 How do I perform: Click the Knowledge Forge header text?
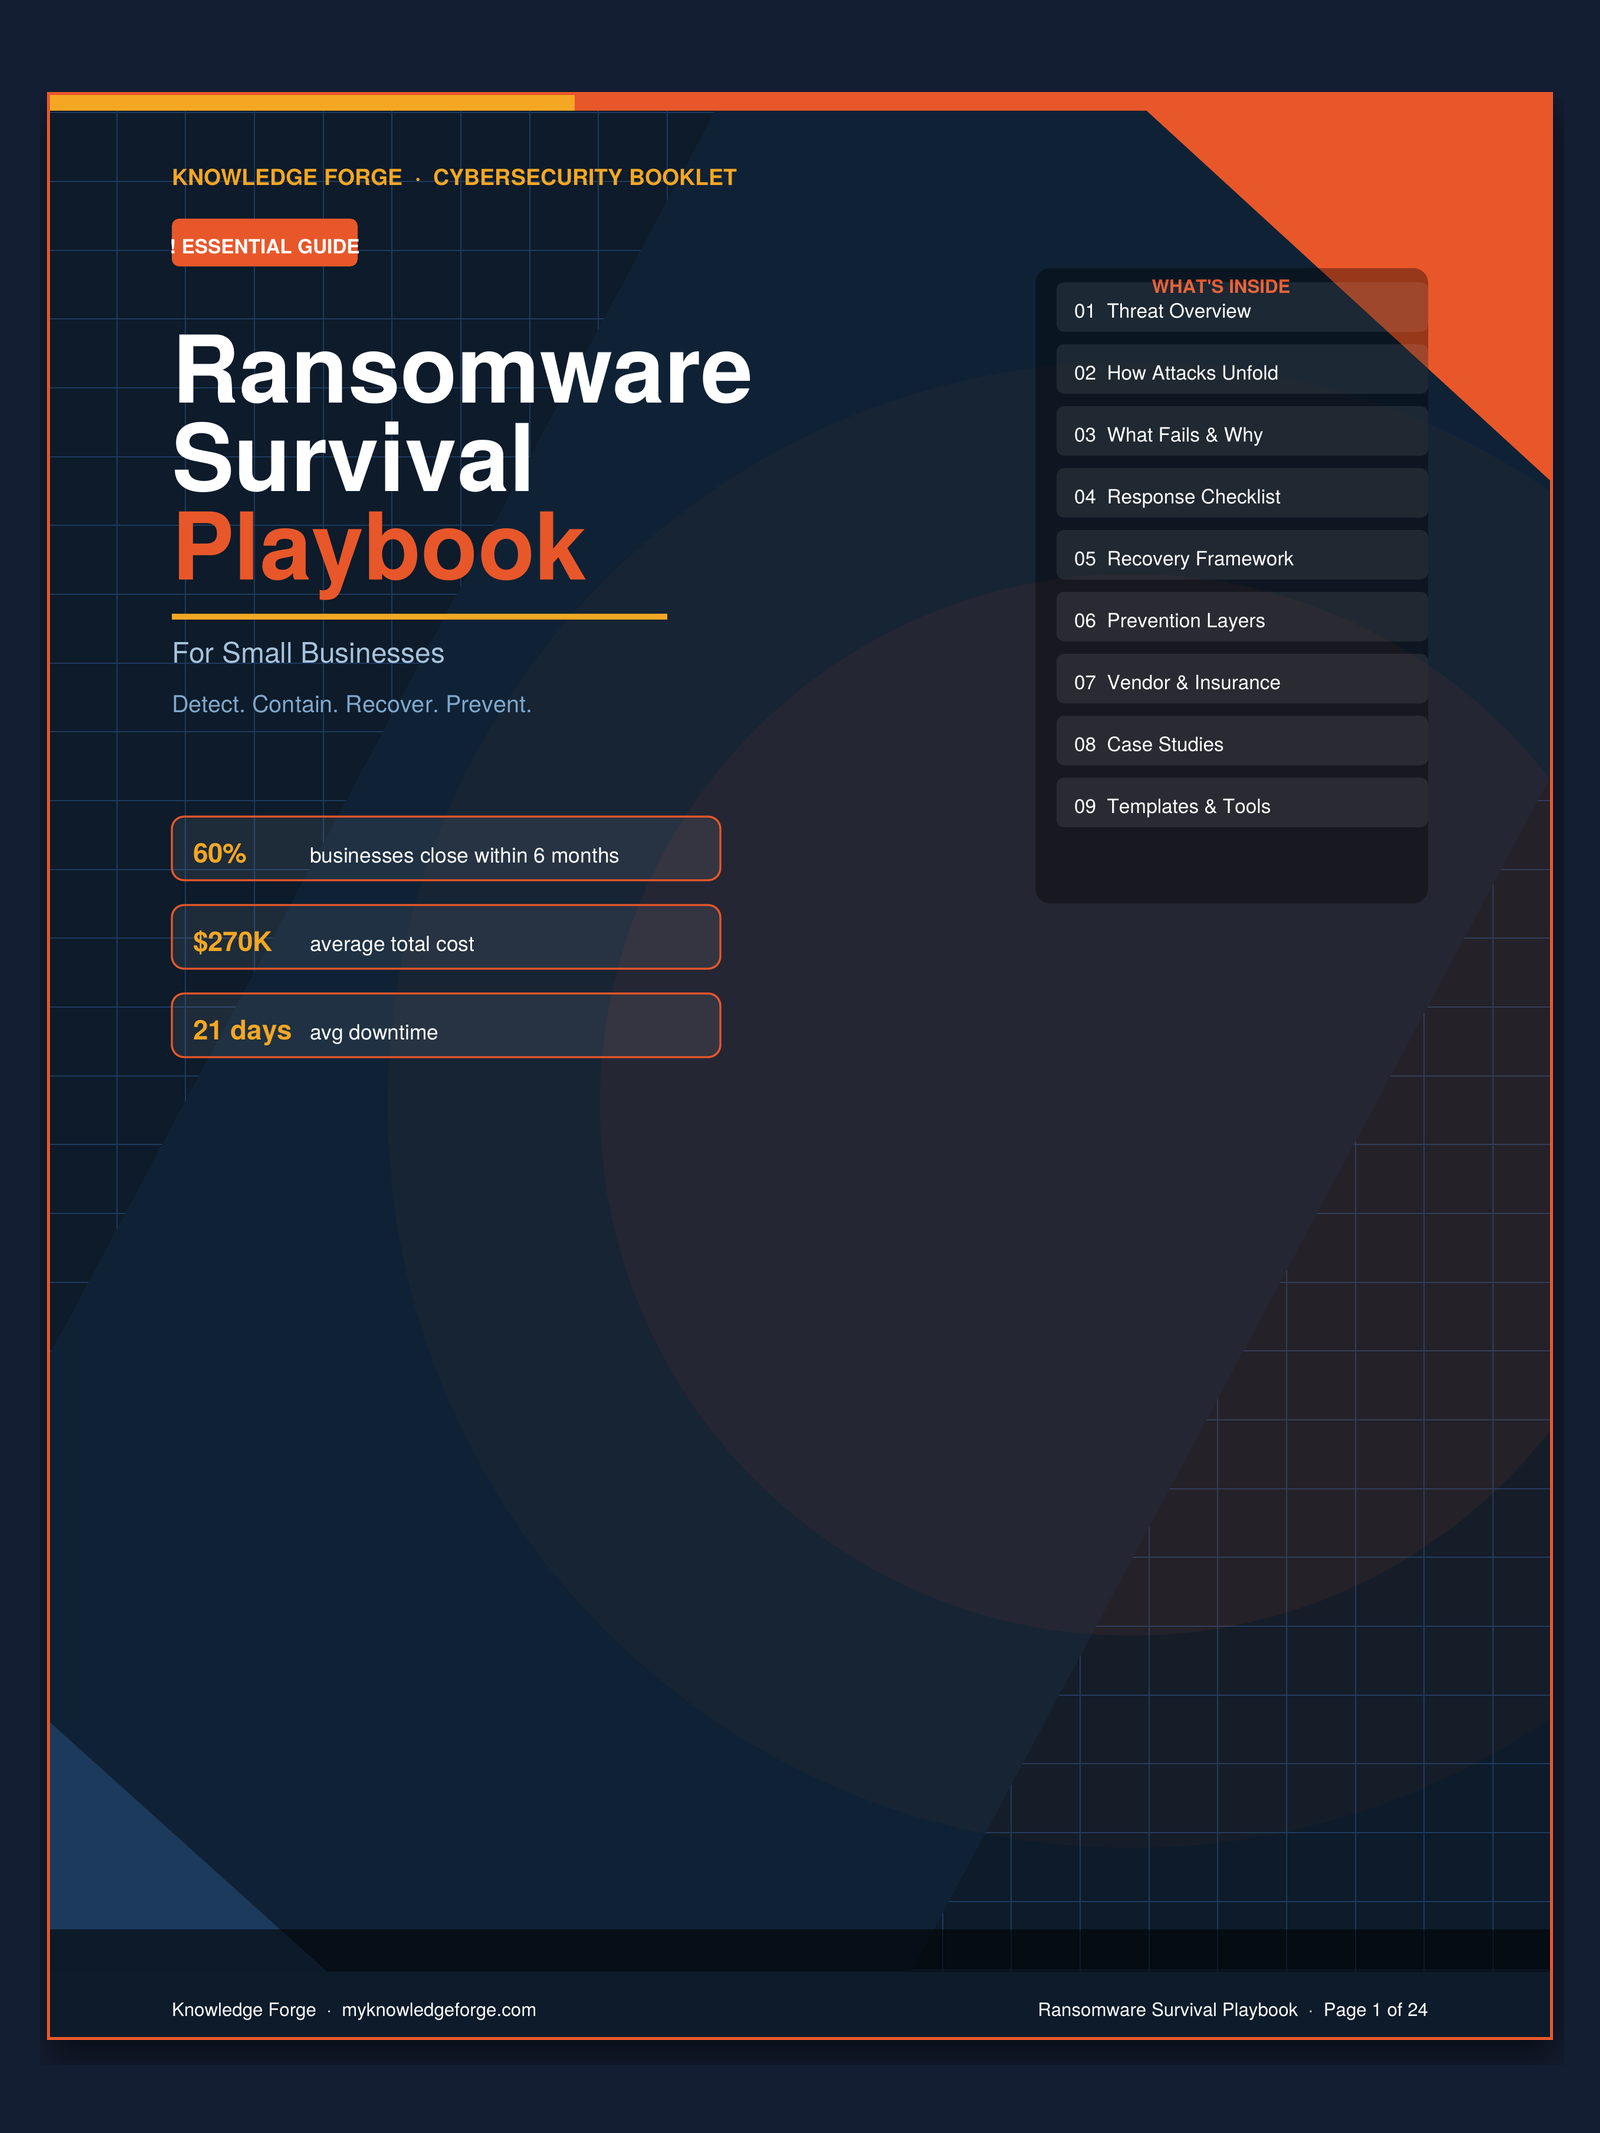pos(287,178)
